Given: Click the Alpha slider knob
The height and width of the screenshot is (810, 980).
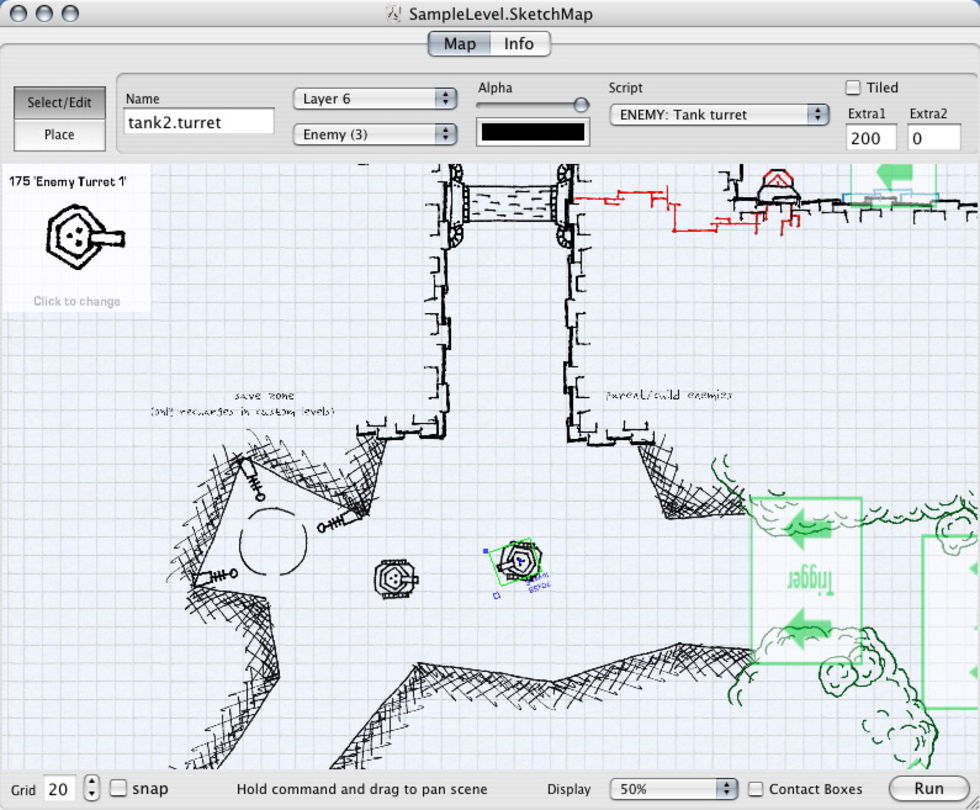Looking at the screenshot, I should [580, 104].
